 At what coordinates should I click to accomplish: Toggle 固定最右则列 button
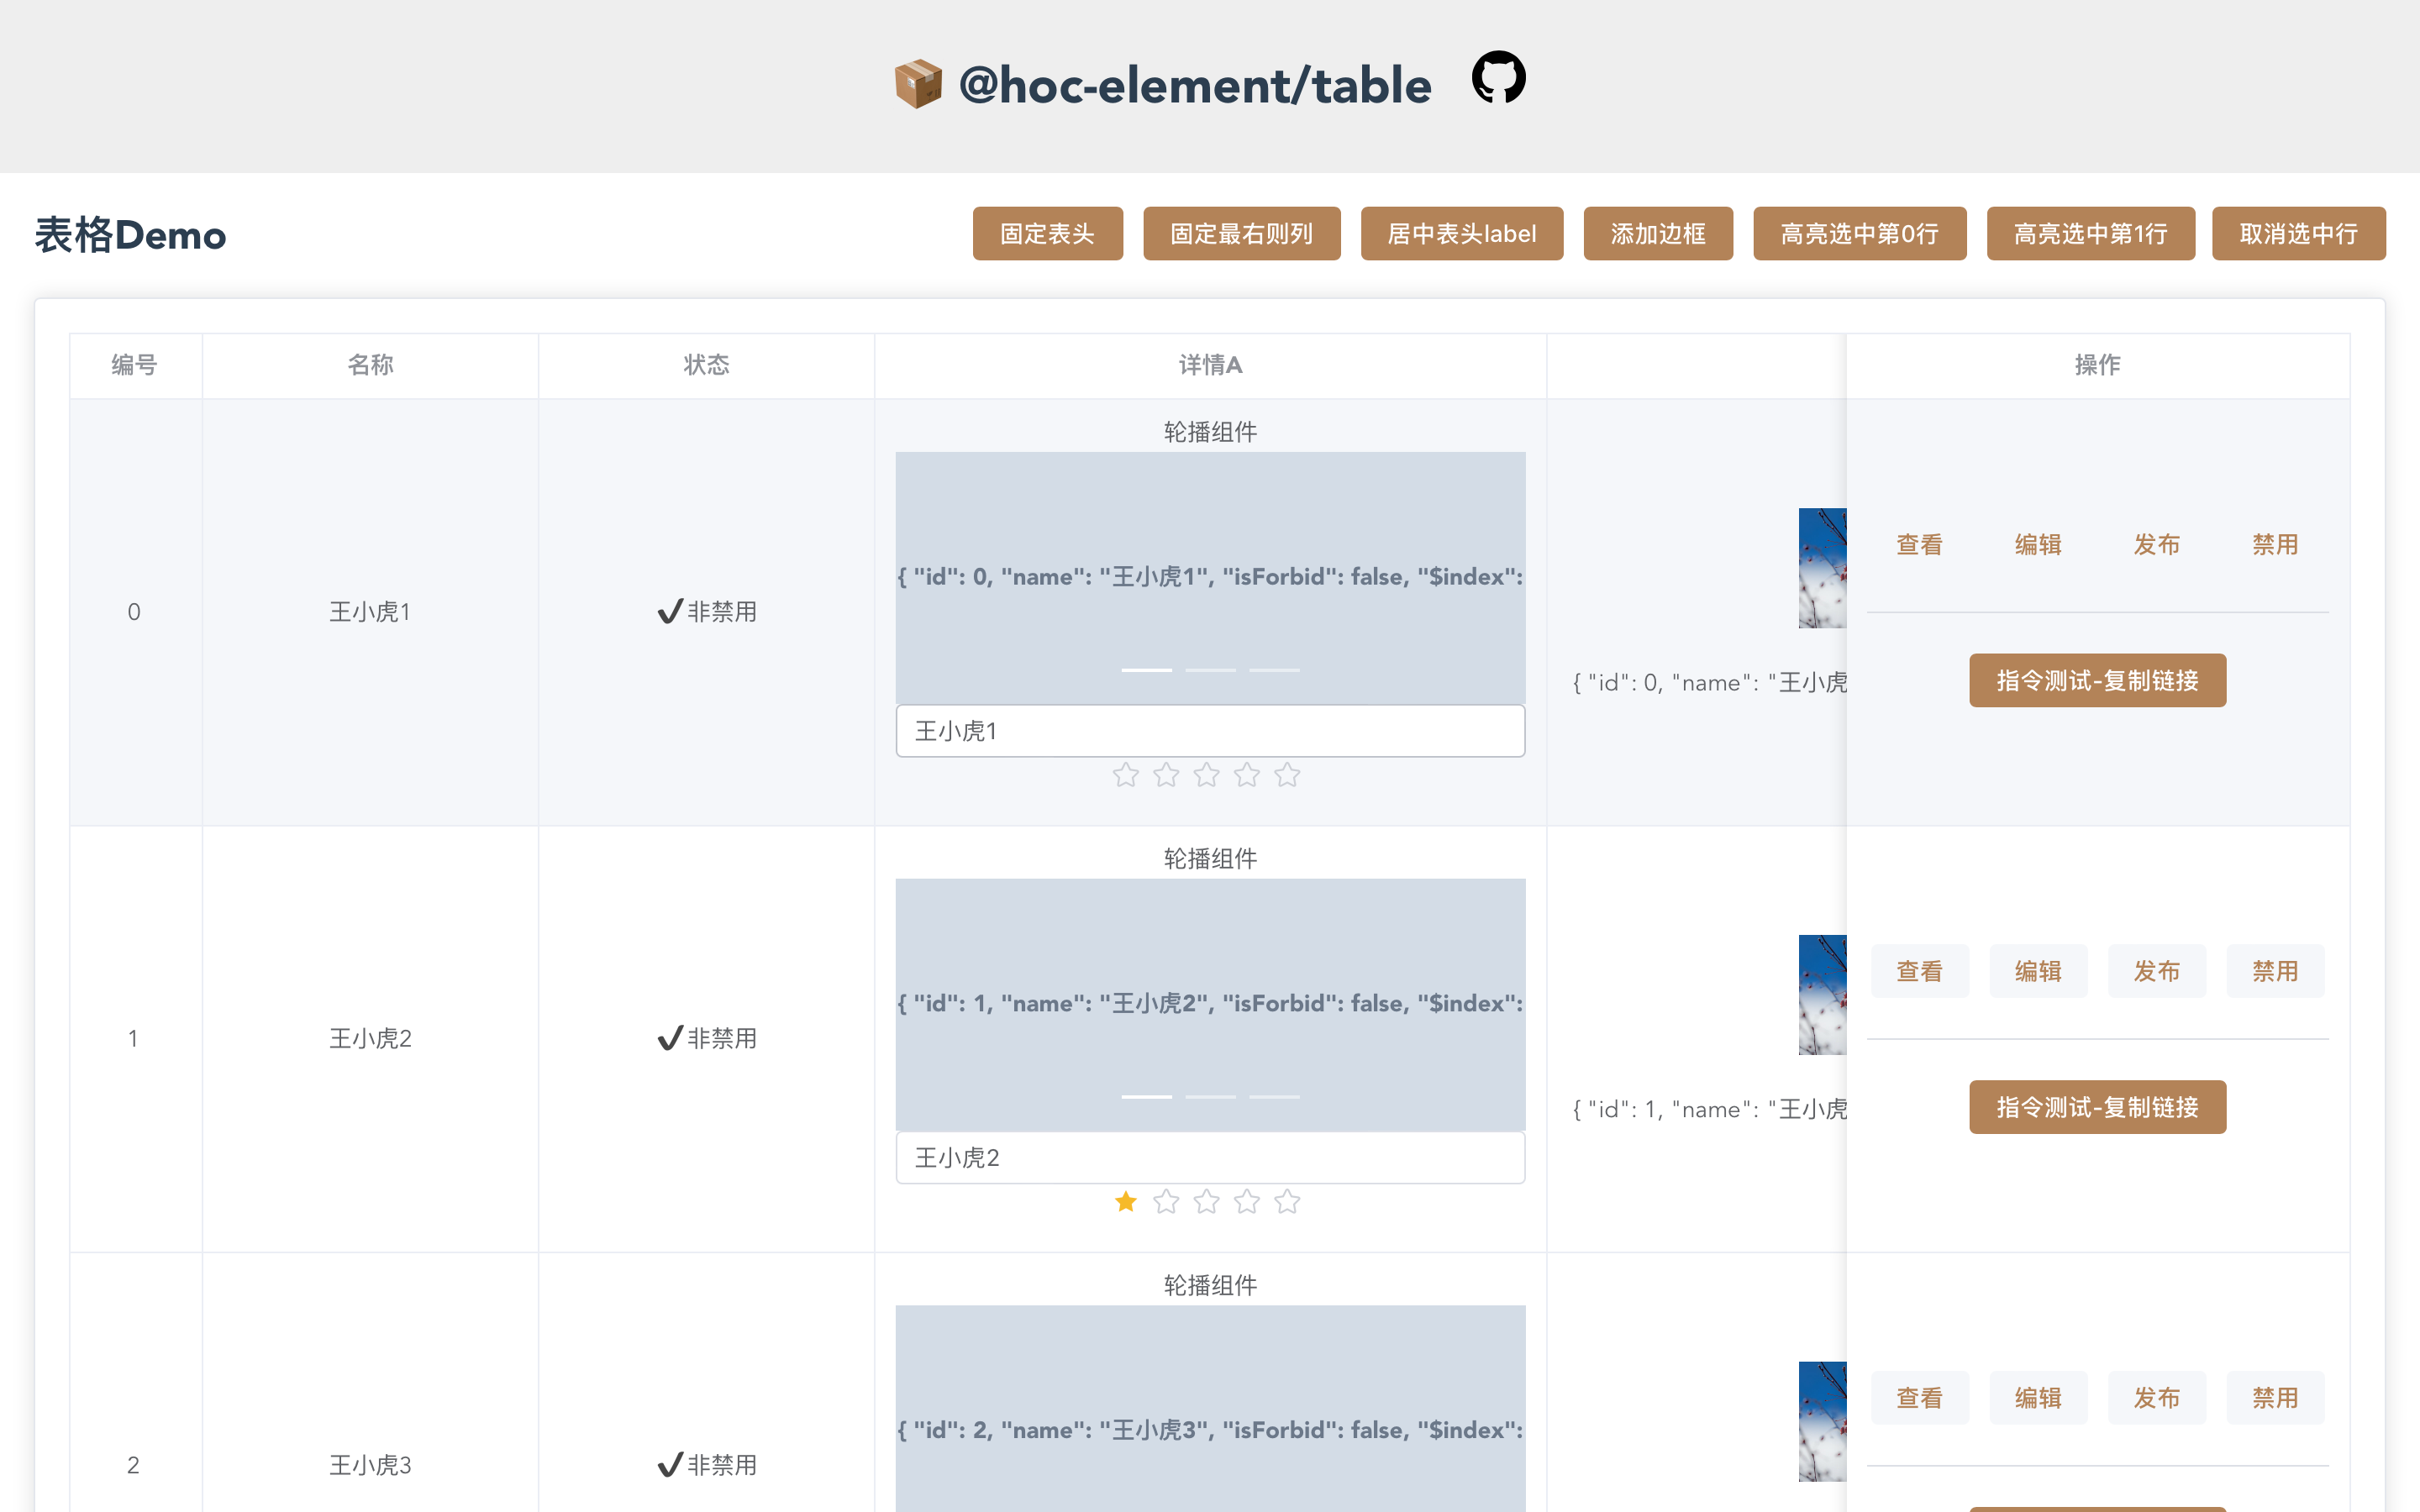tap(1241, 234)
